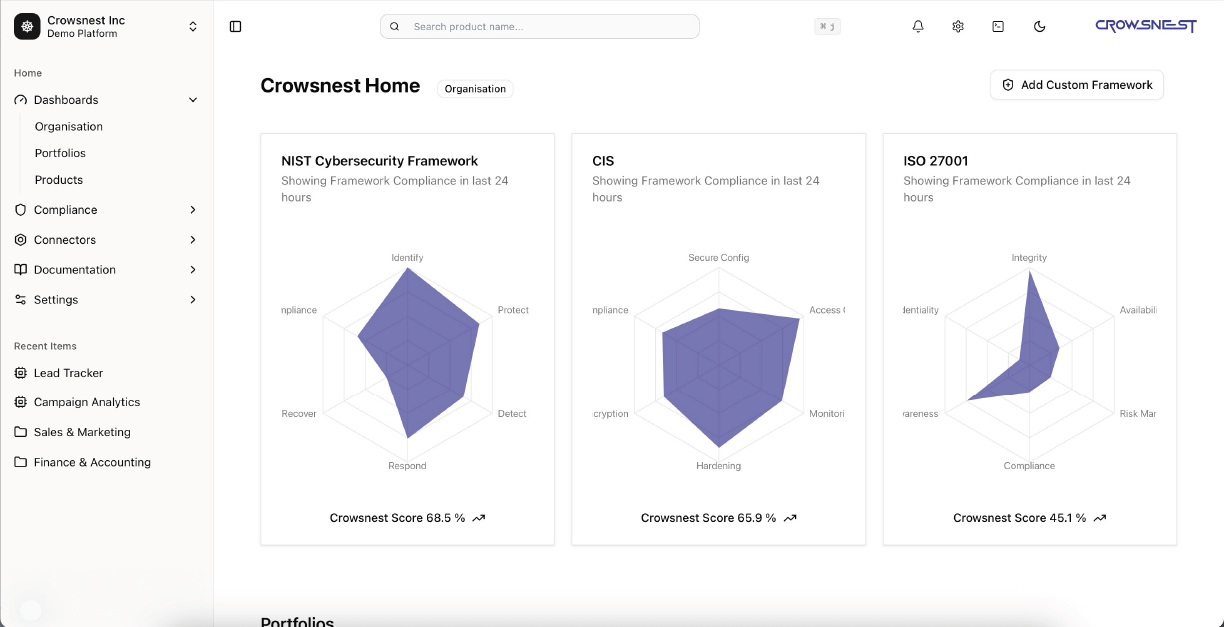Click the trend arrow icon beside score 45.1 %
The height and width of the screenshot is (627, 1224).
[x=1100, y=518]
